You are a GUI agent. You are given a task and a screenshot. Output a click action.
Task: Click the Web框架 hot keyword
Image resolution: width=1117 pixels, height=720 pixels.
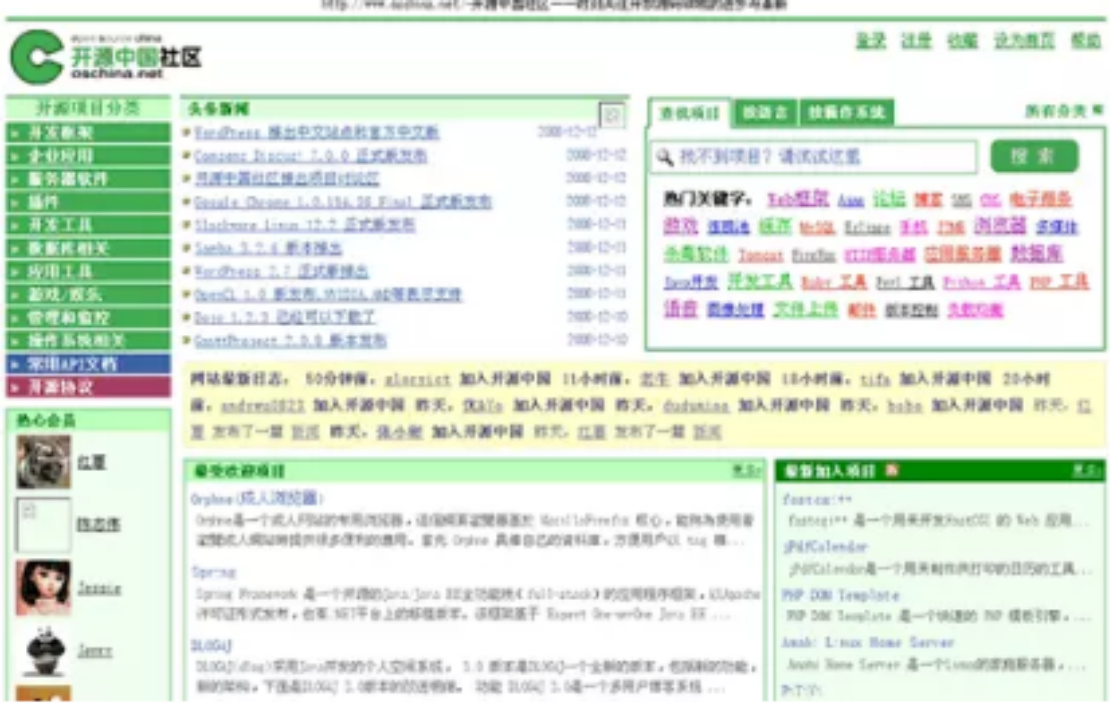click(798, 199)
